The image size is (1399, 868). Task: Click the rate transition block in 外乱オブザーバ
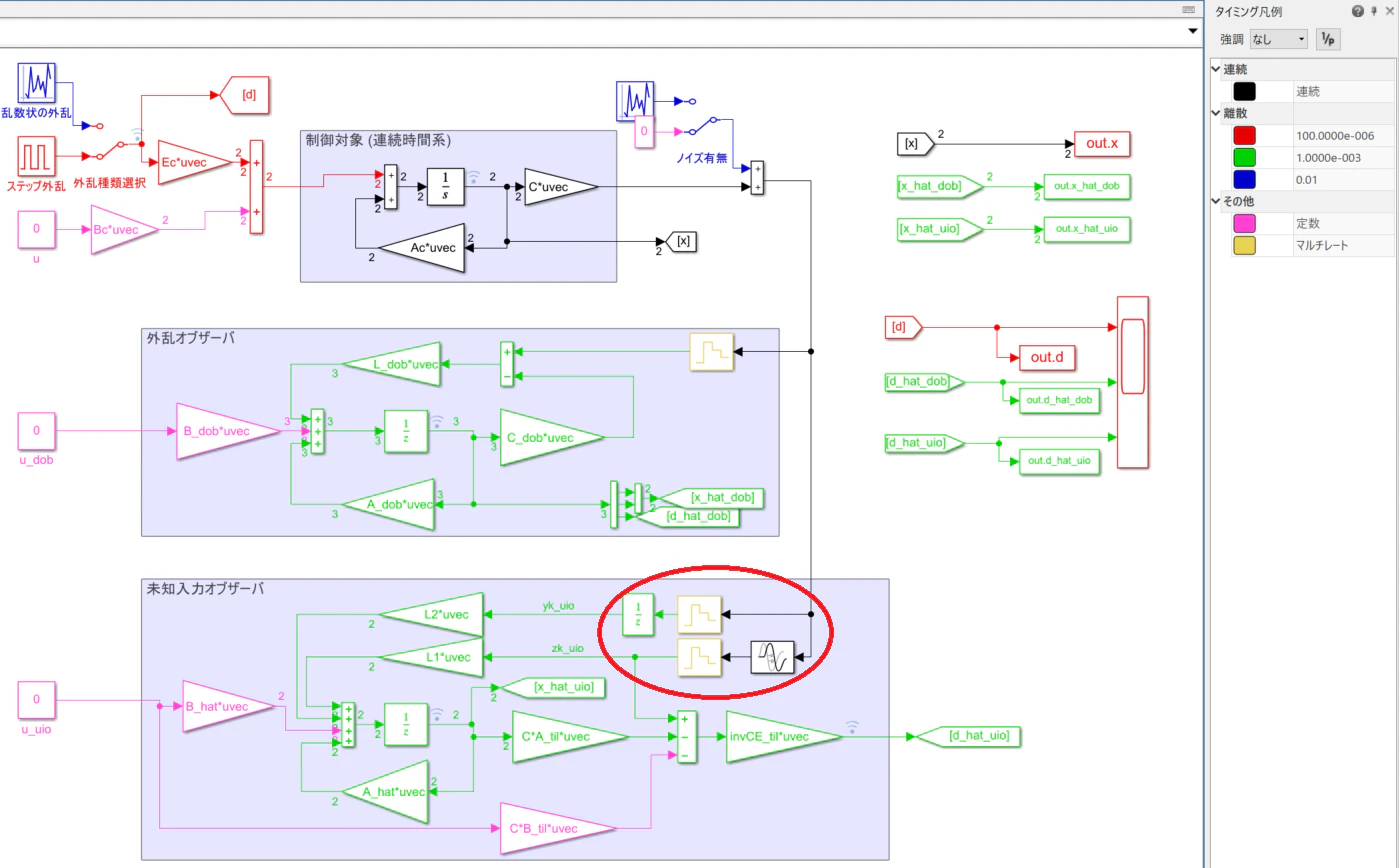click(x=712, y=351)
